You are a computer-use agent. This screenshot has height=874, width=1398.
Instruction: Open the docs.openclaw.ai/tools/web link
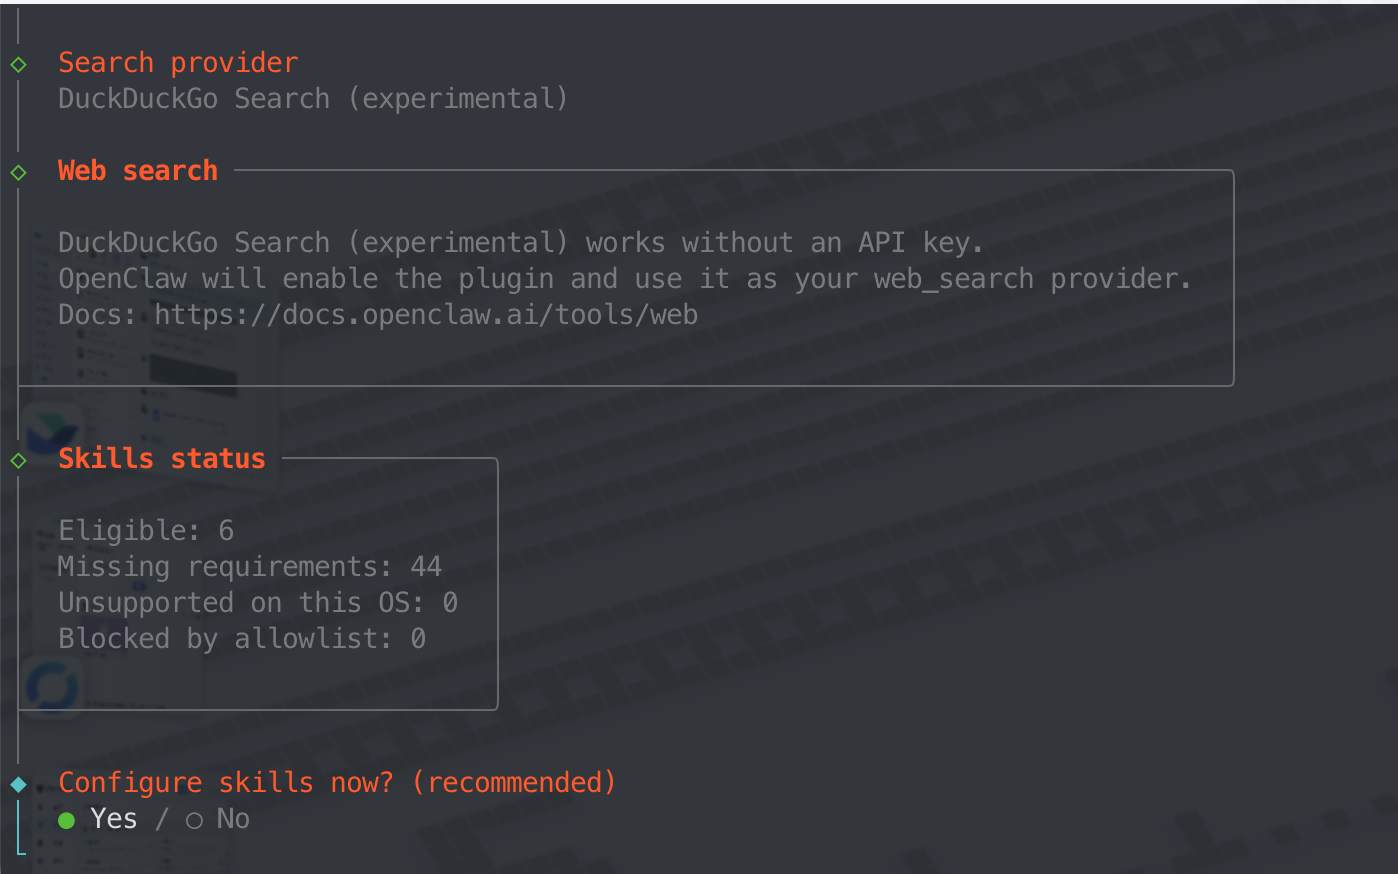[x=426, y=315]
